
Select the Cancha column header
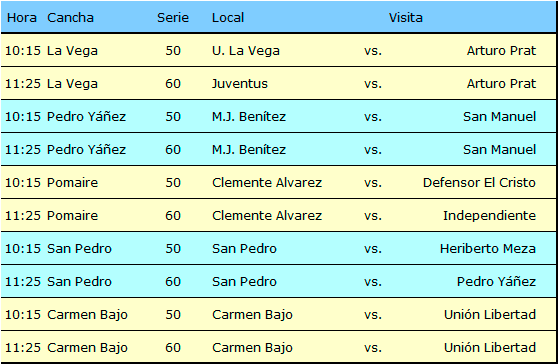[x=70, y=17]
